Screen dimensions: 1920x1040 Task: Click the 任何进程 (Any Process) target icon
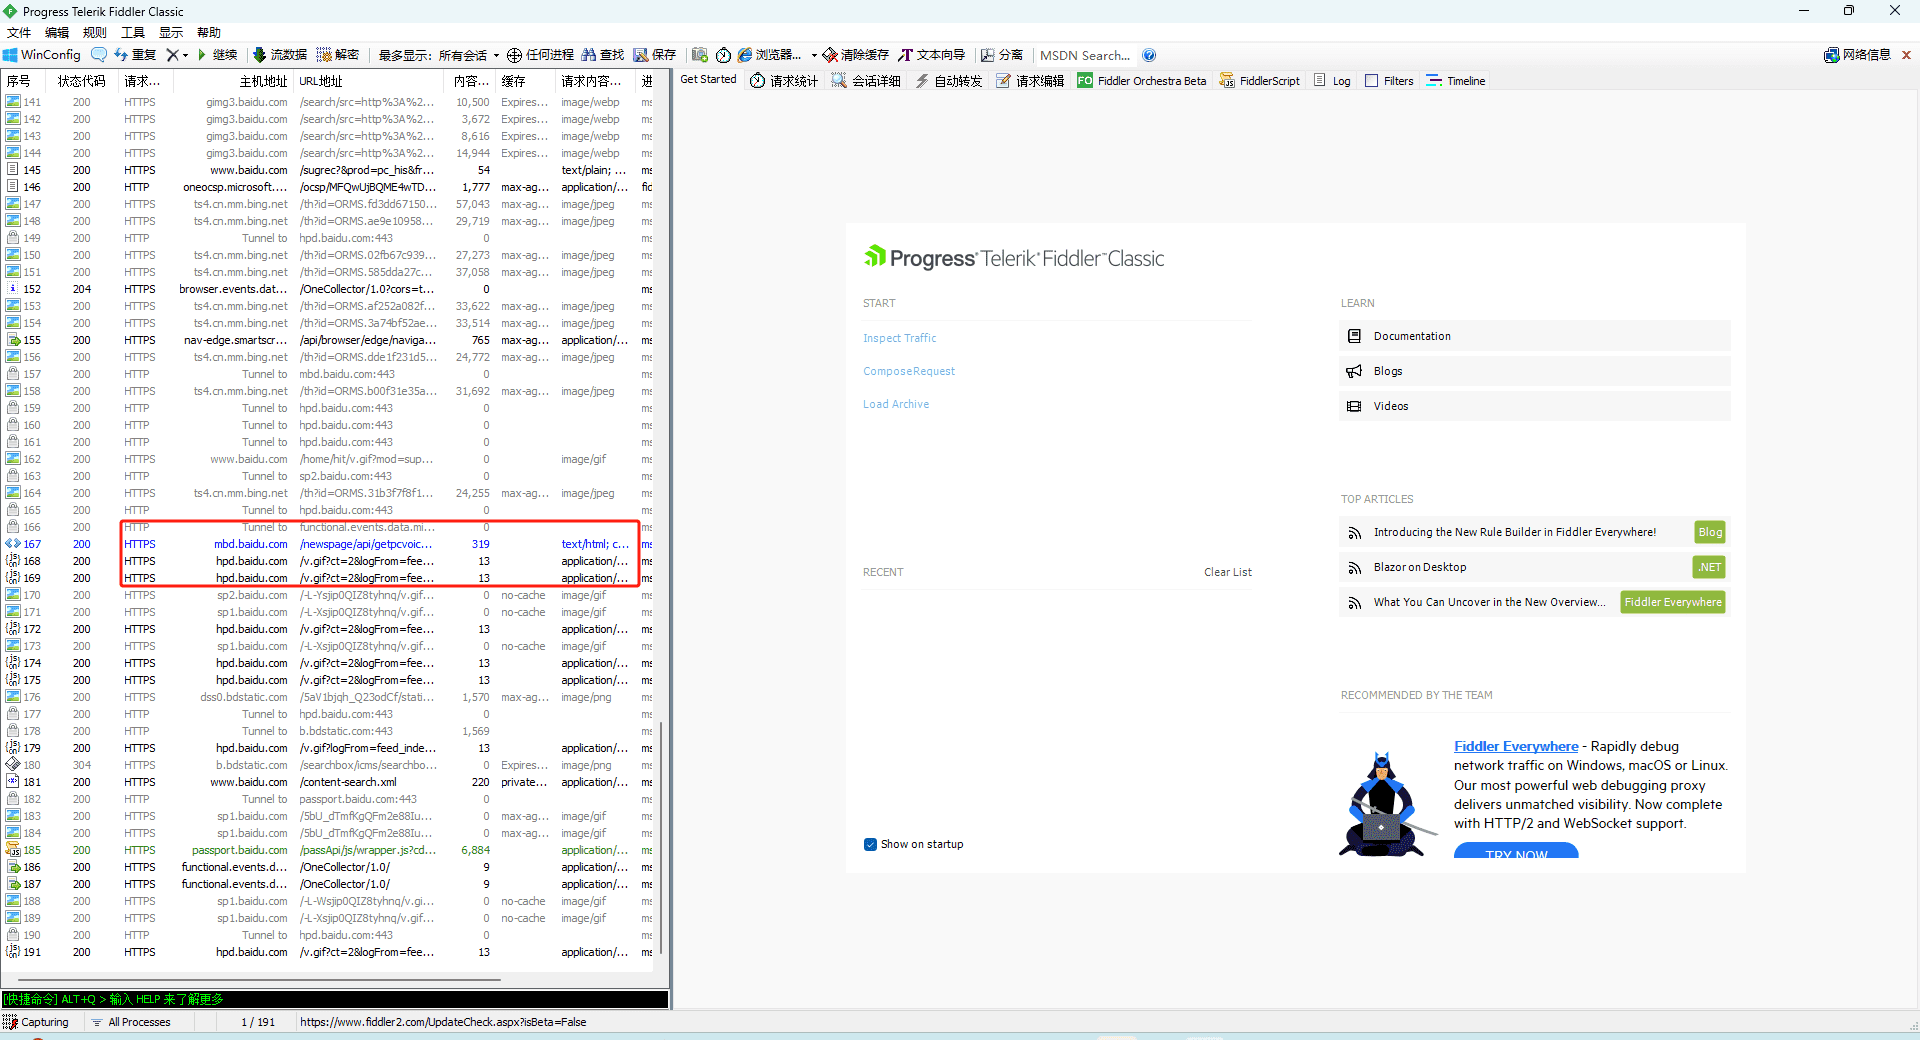[514, 55]
